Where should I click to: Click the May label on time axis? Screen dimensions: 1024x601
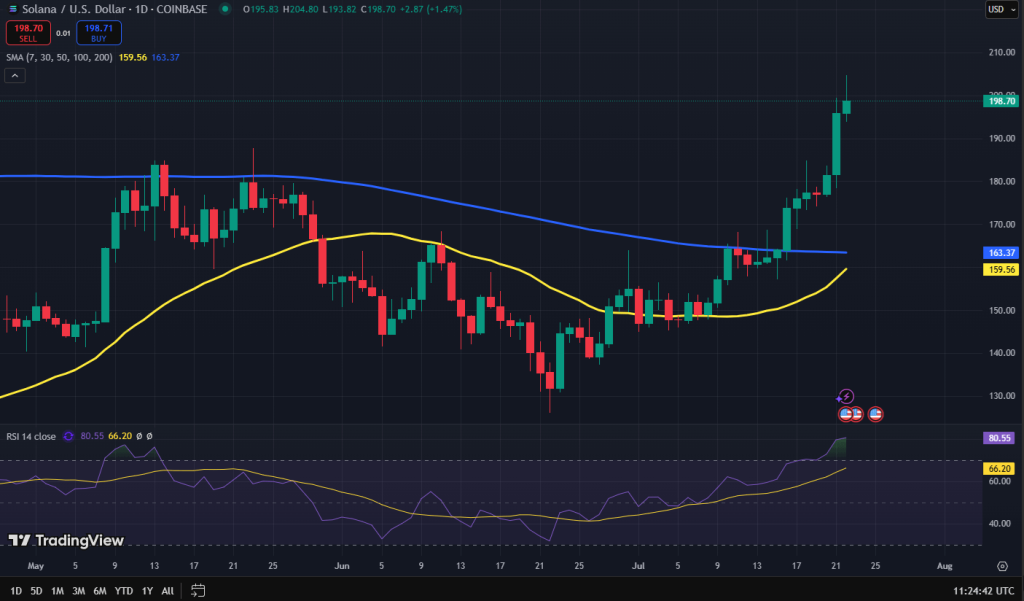click(x=36, y=566)
